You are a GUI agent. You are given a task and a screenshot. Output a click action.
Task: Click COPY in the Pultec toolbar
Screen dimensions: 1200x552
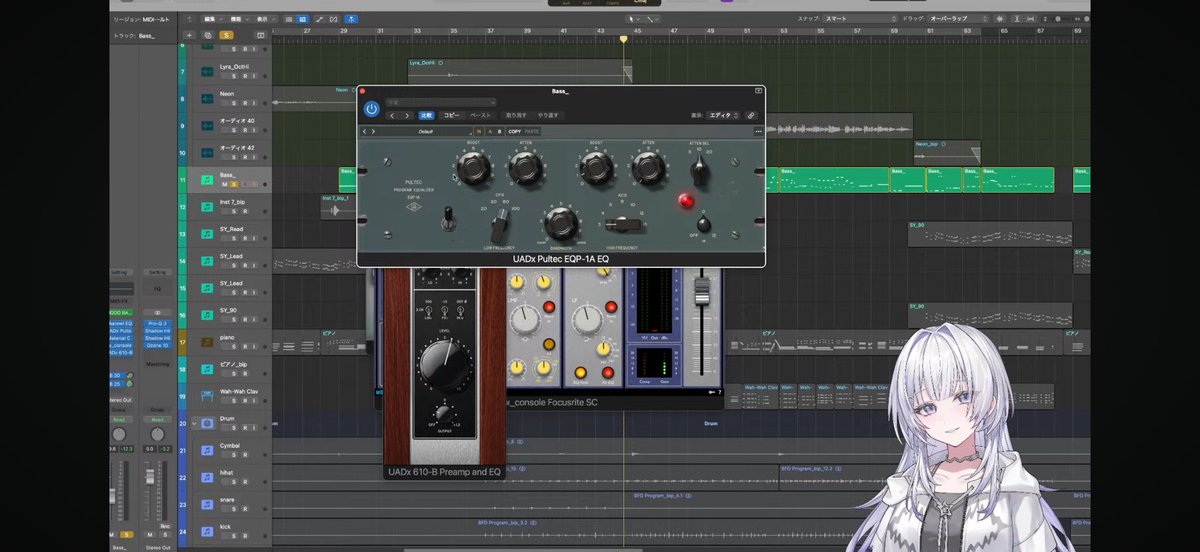click(x=514, y=131)
